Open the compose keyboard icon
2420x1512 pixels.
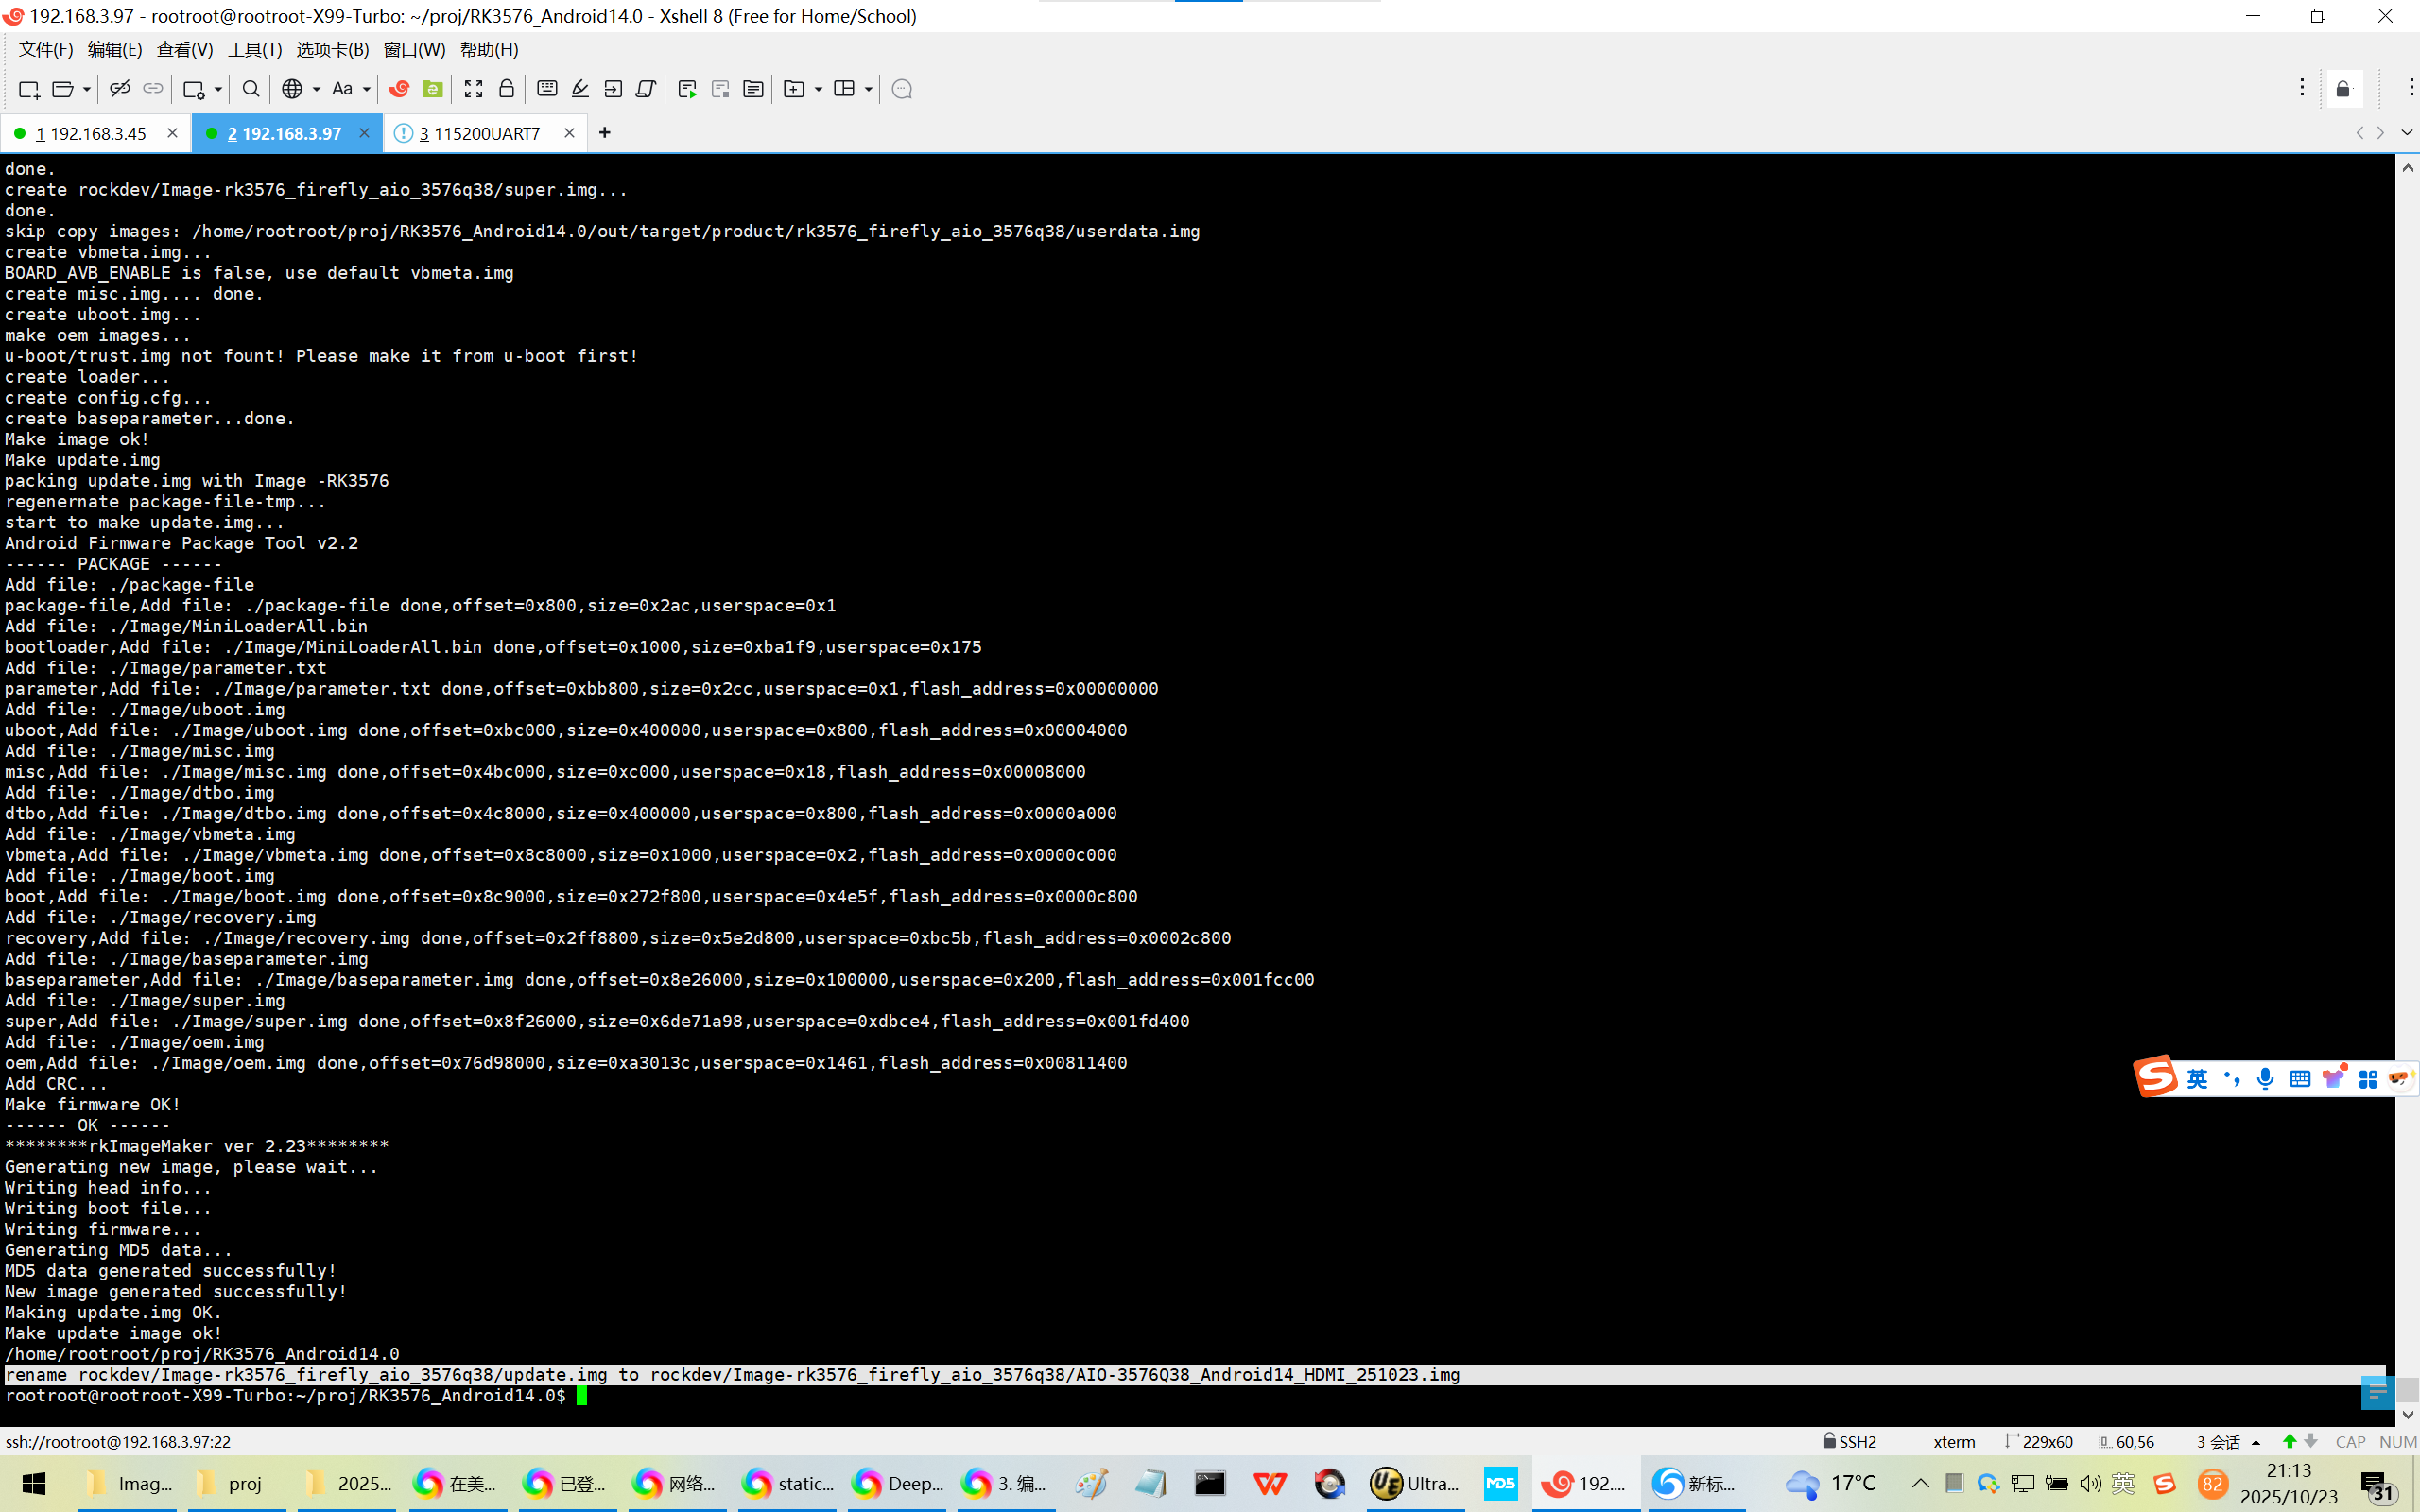(x=547, y=89)
